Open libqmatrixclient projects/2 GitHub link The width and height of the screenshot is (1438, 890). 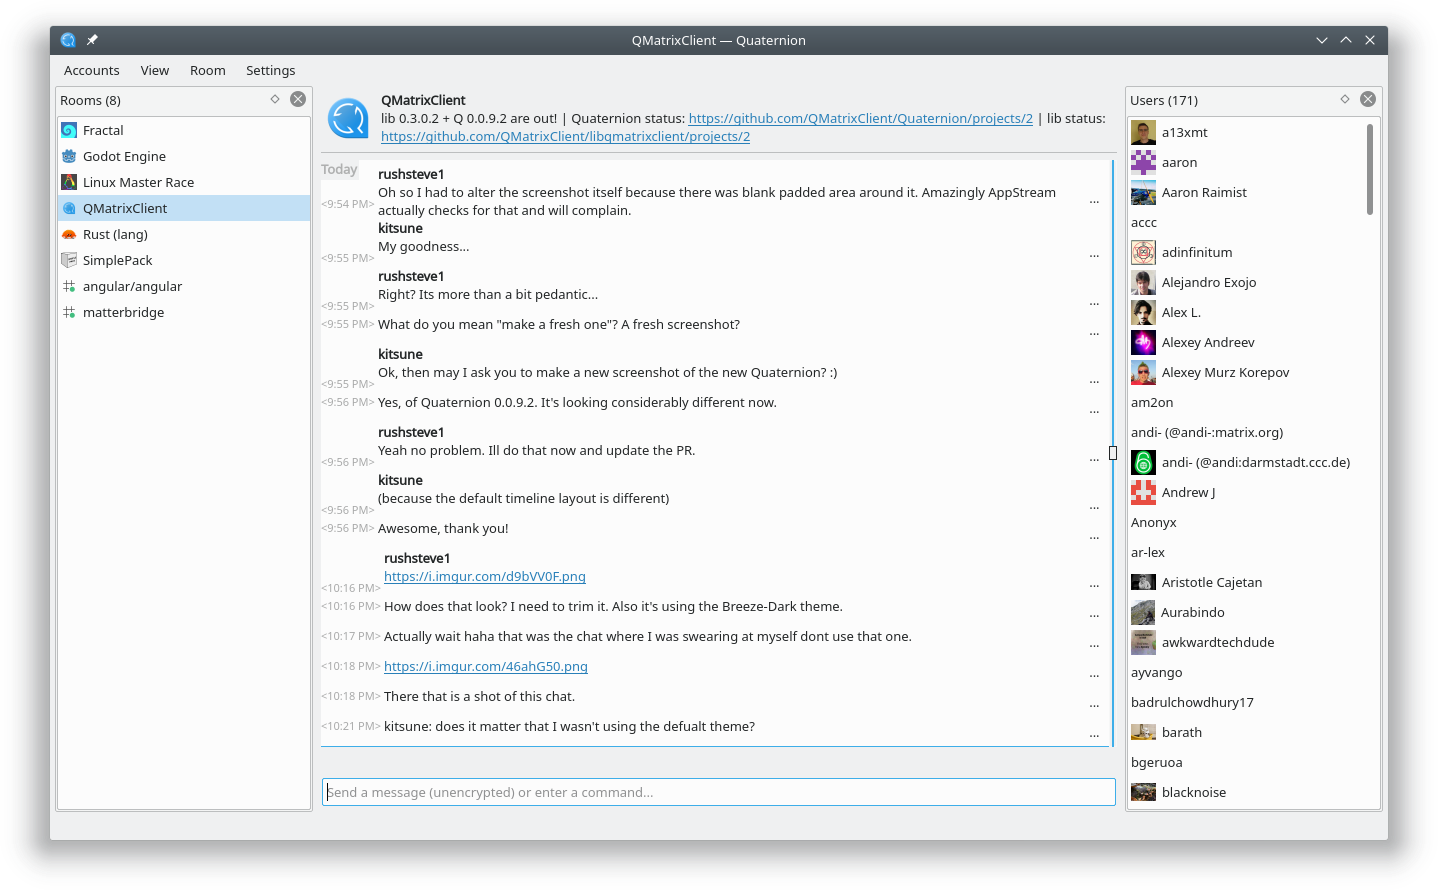tap(566, 136)
